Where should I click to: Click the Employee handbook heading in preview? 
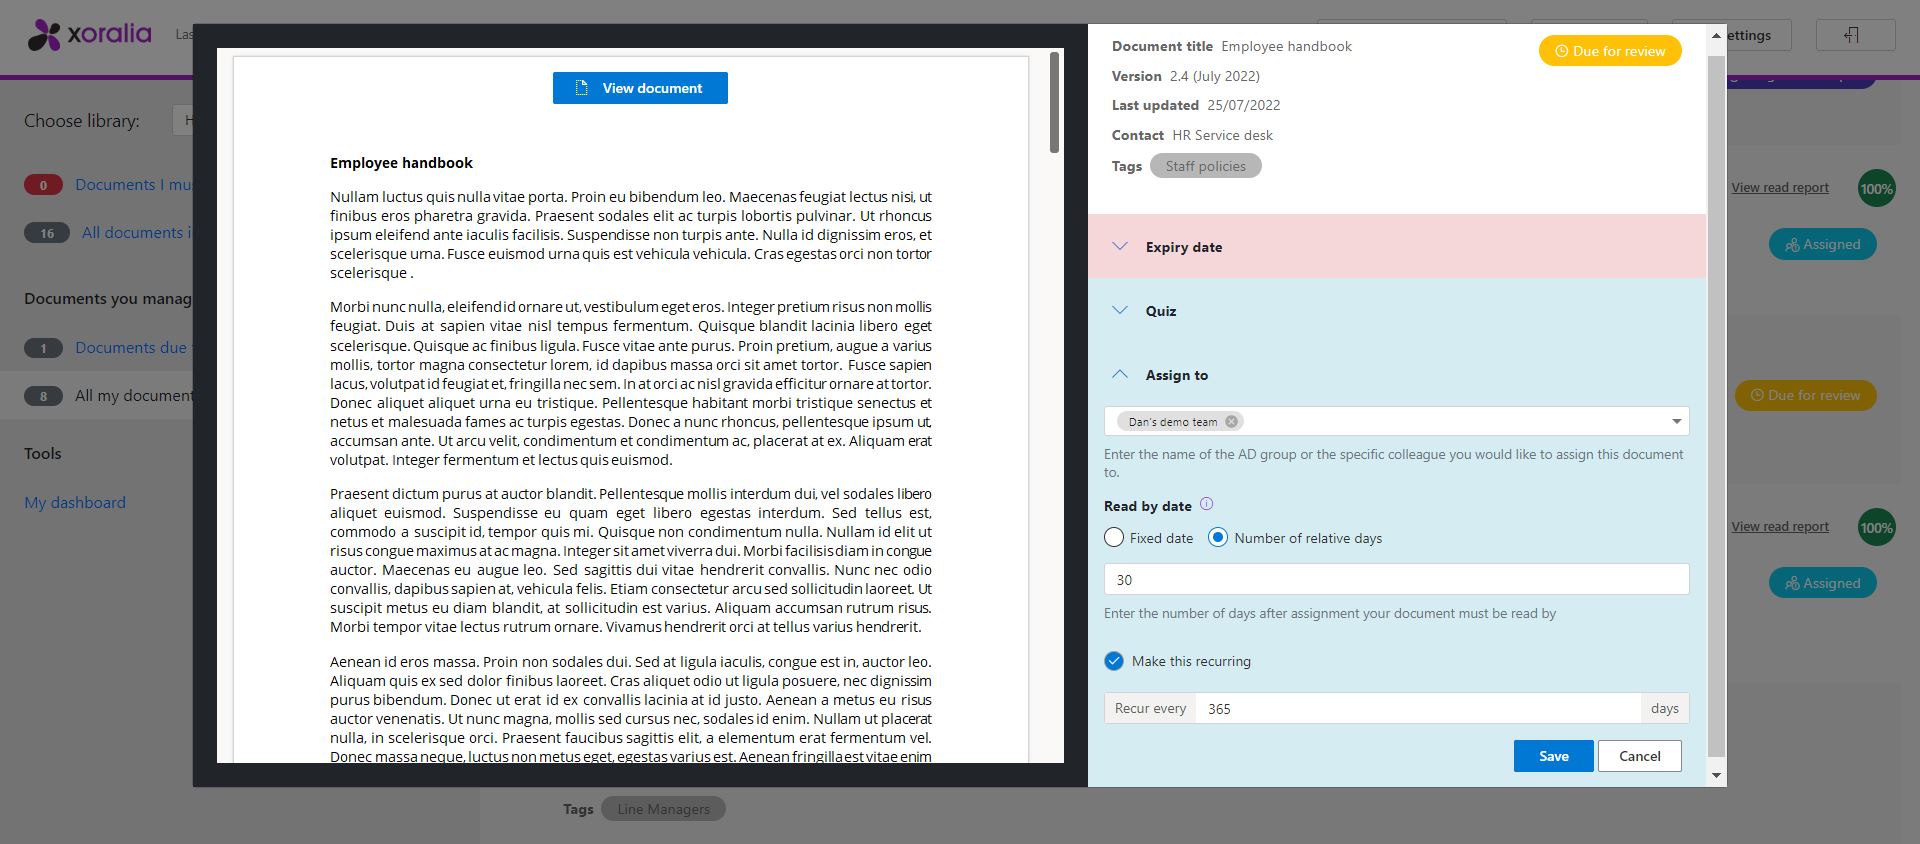tap(401, 163)
